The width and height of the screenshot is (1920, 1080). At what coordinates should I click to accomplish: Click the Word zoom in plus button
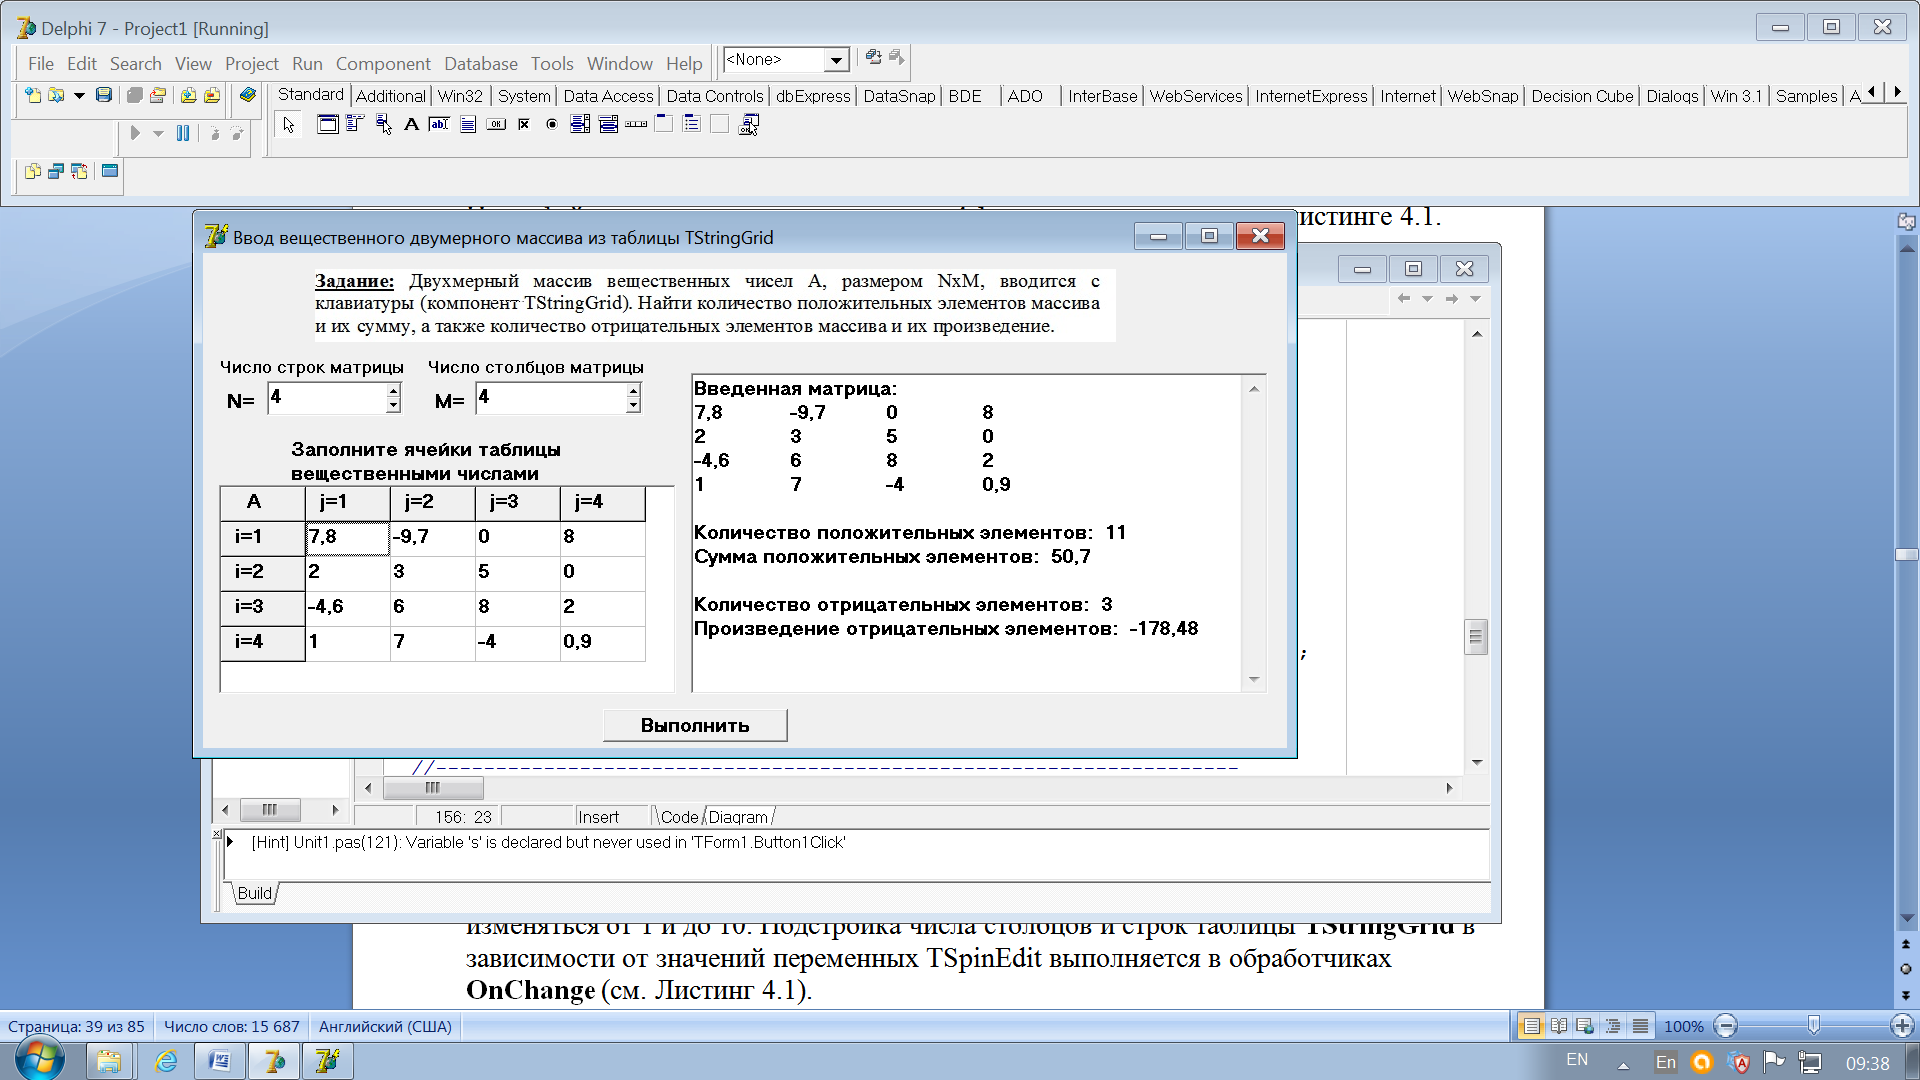point(1902,1026)
